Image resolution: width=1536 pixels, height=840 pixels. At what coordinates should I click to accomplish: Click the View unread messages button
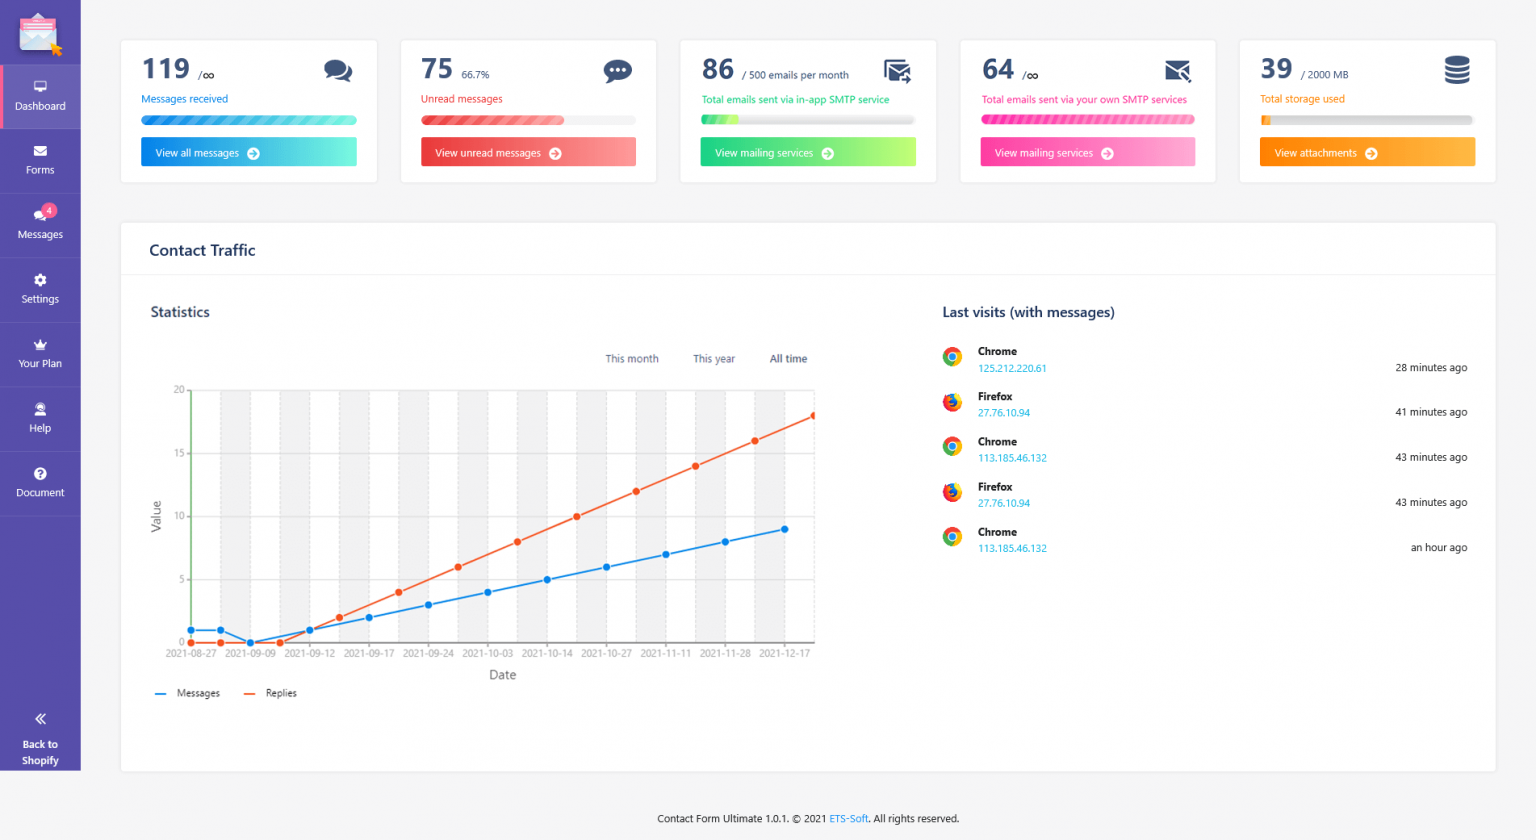528,153
